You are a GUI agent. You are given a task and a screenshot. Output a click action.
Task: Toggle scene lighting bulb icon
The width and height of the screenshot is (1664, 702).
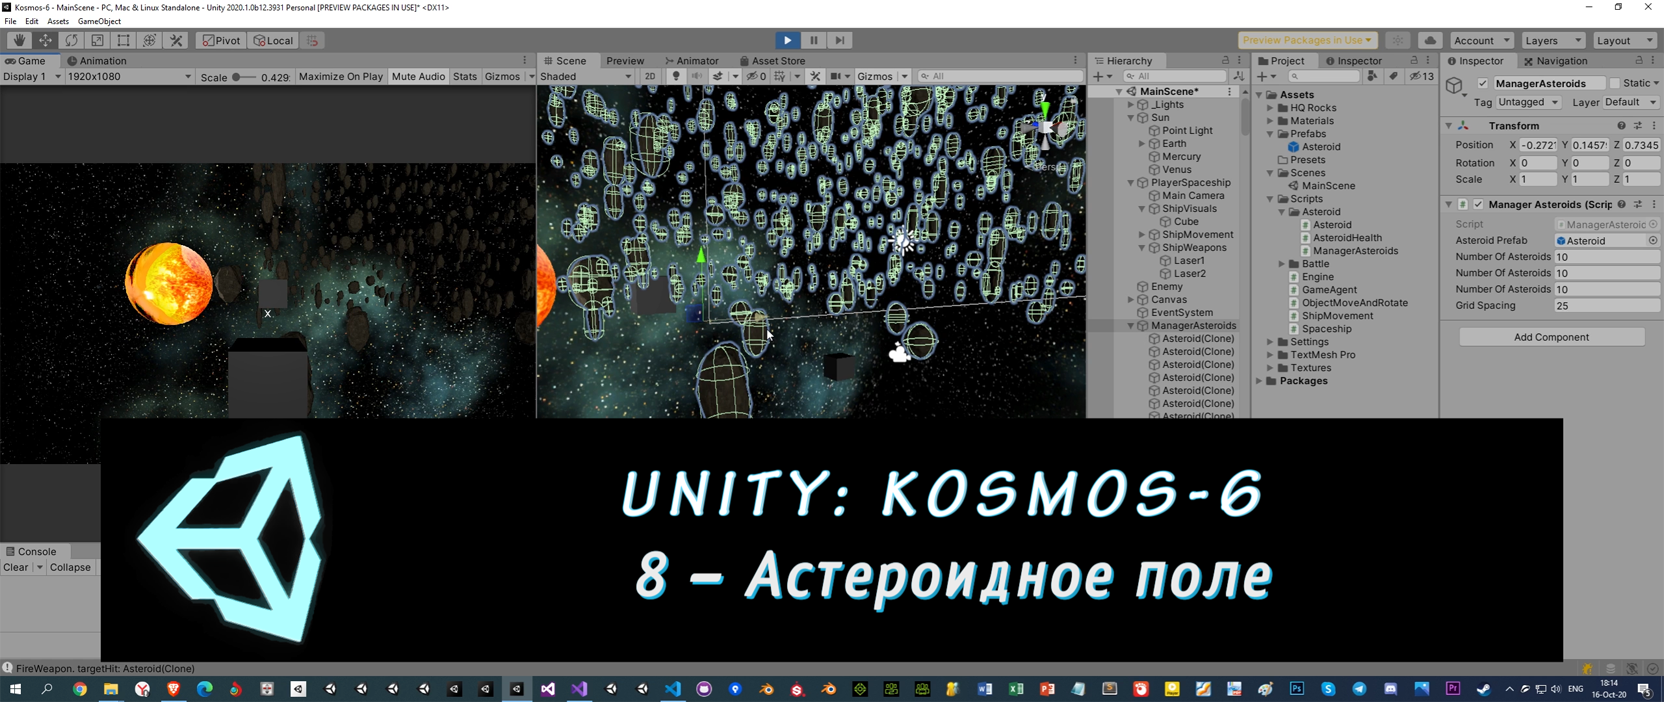point(676,76)
